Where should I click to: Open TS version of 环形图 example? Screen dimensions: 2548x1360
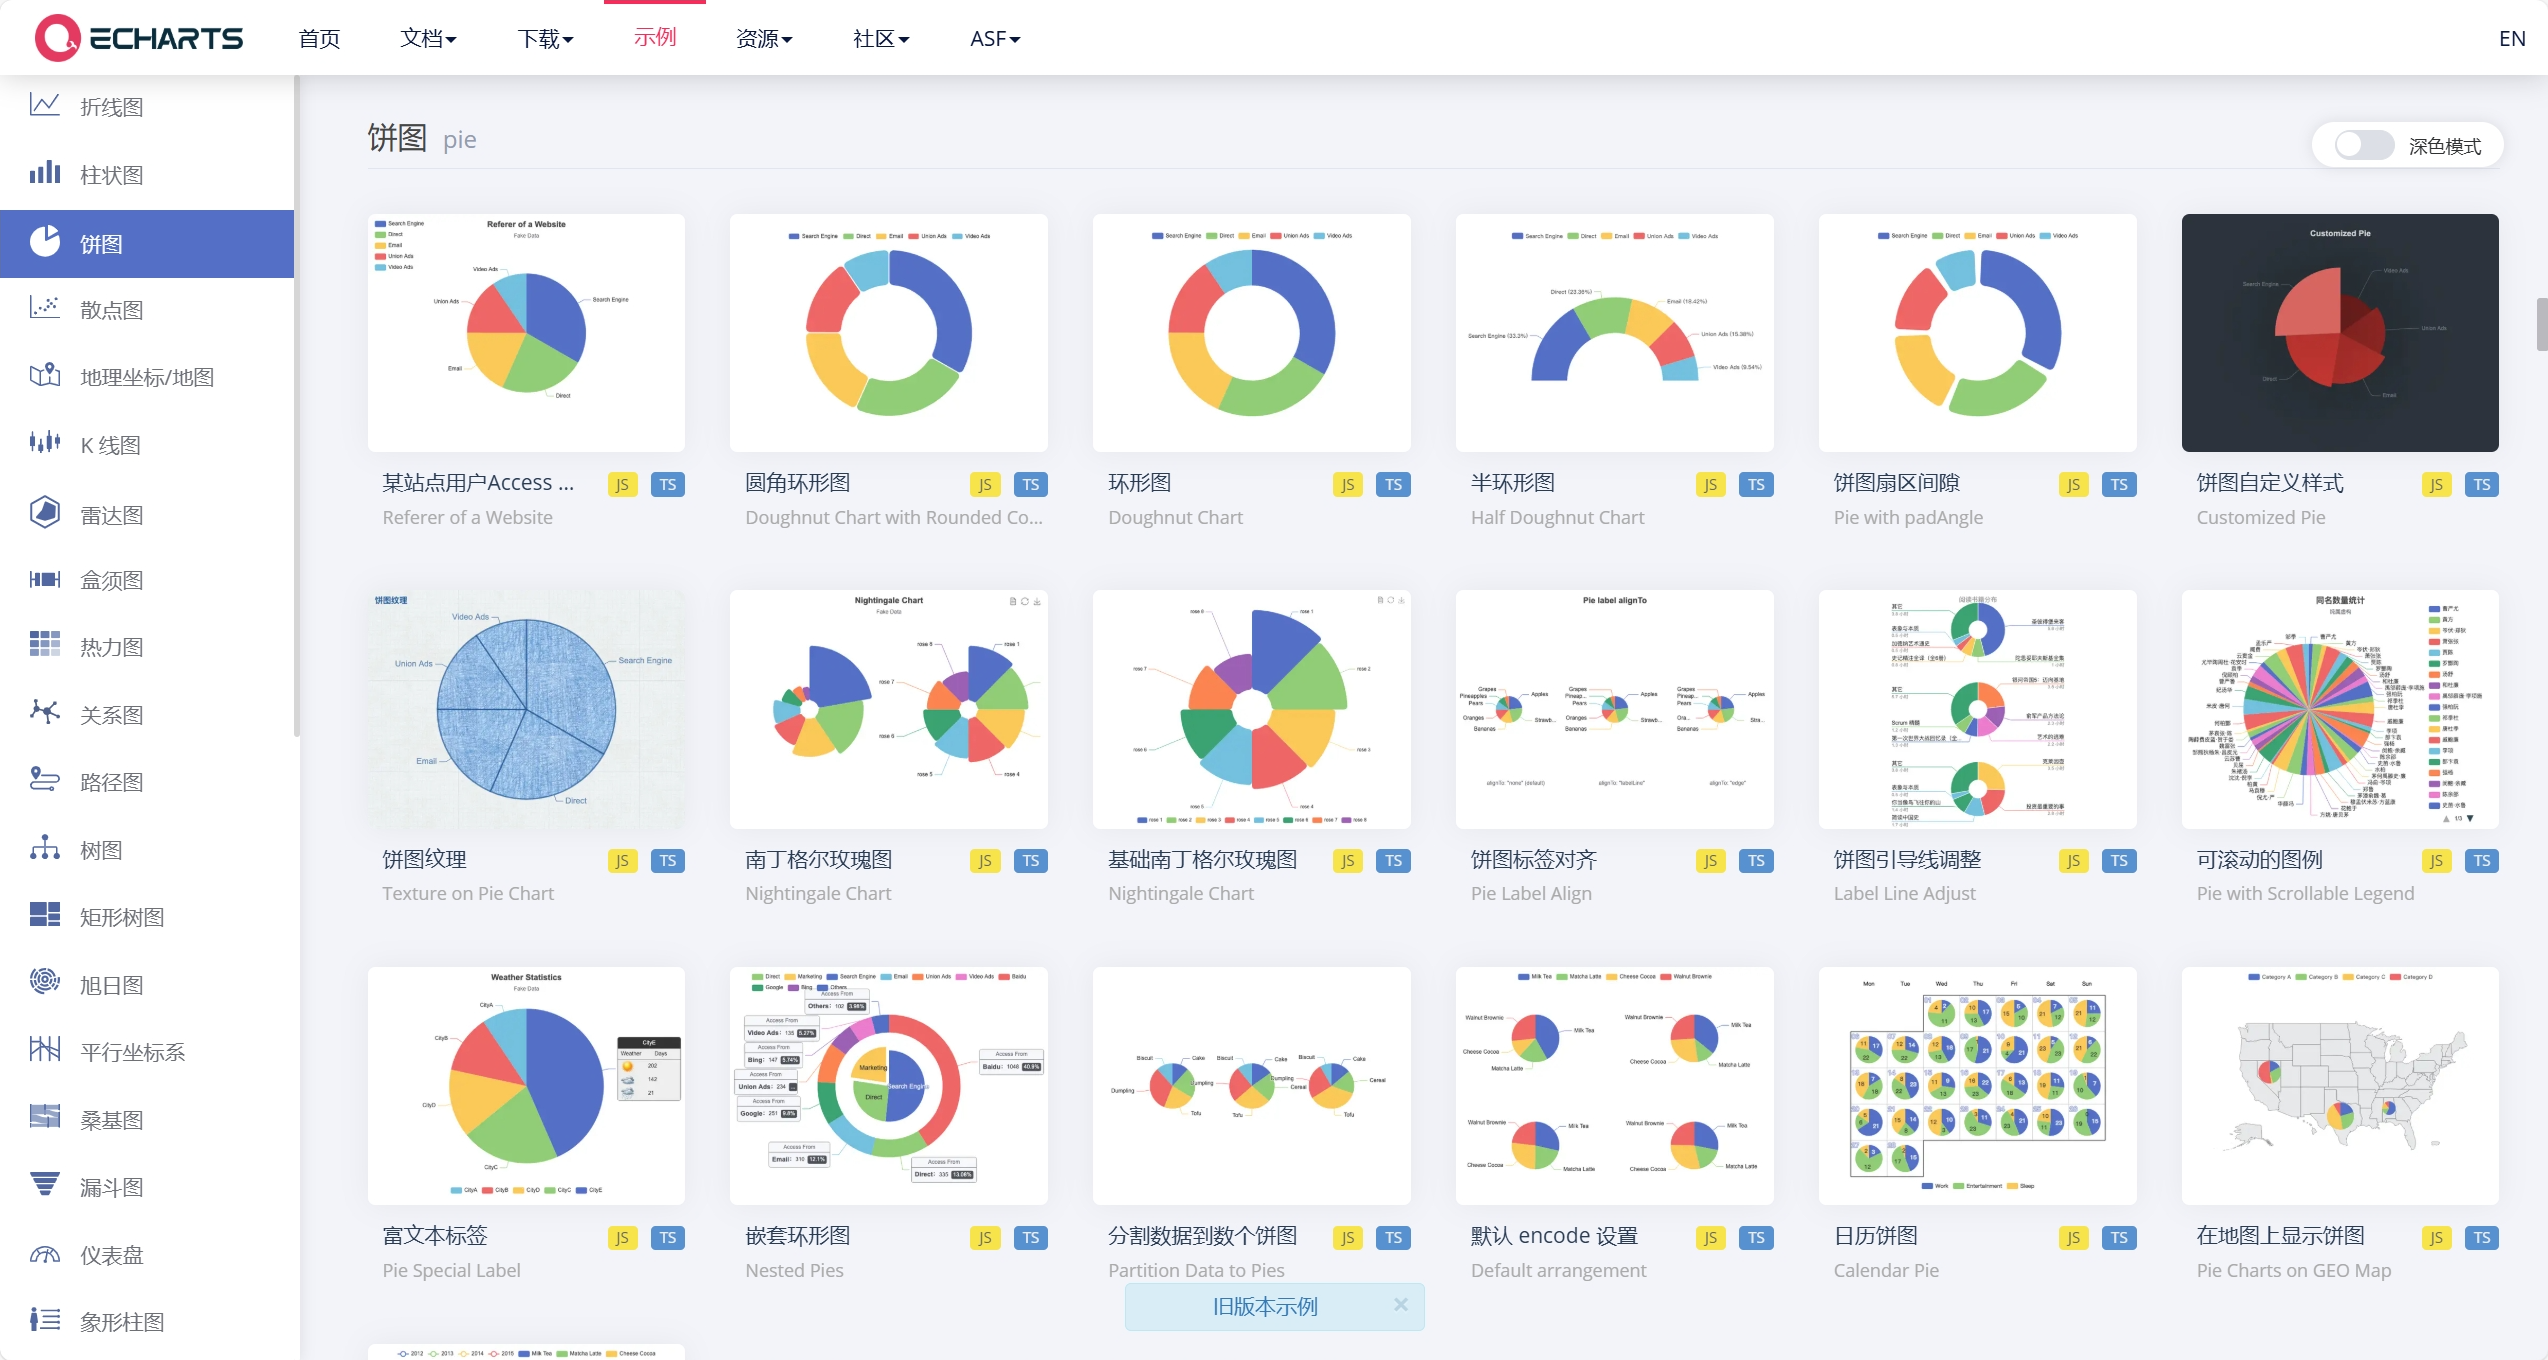[x=1393, y=485]
